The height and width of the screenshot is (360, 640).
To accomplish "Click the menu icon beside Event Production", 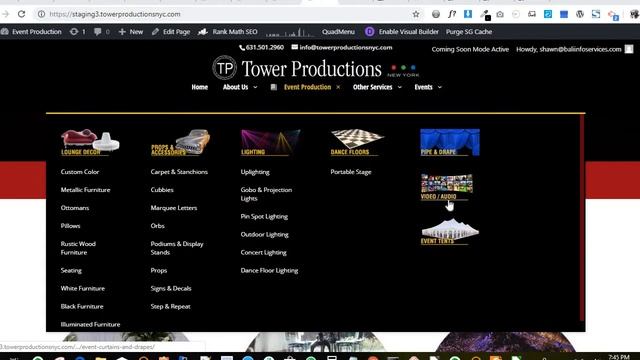I will [x=273, y=87].
